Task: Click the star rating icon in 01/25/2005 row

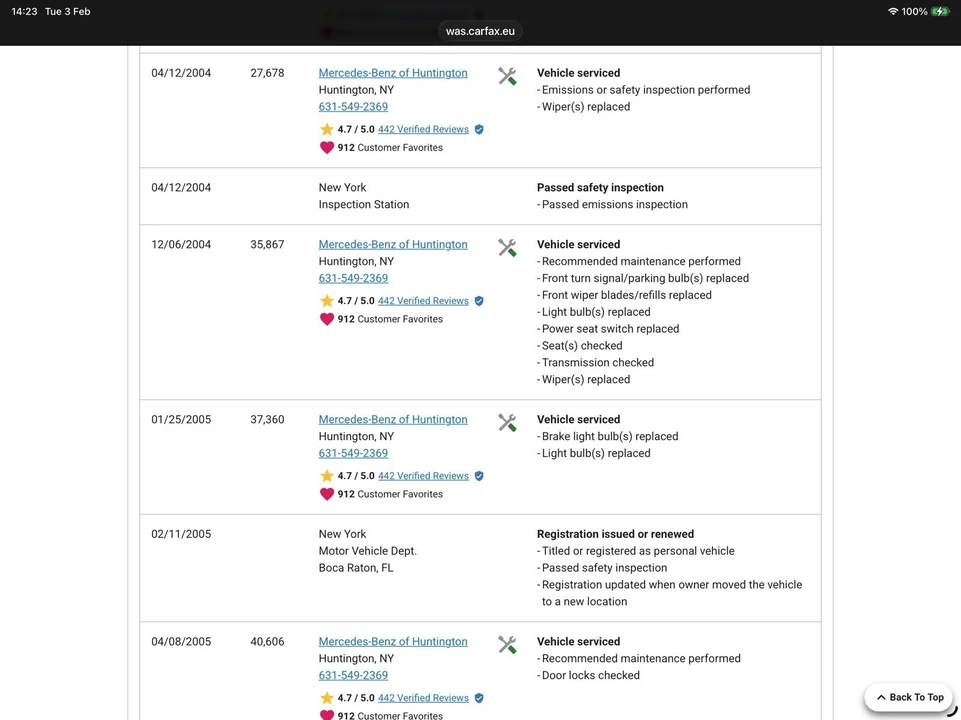Action: [327, 476]
